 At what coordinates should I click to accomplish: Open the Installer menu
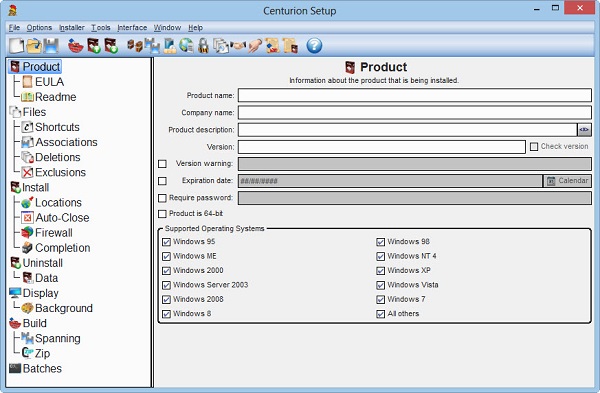coord(72,28)
